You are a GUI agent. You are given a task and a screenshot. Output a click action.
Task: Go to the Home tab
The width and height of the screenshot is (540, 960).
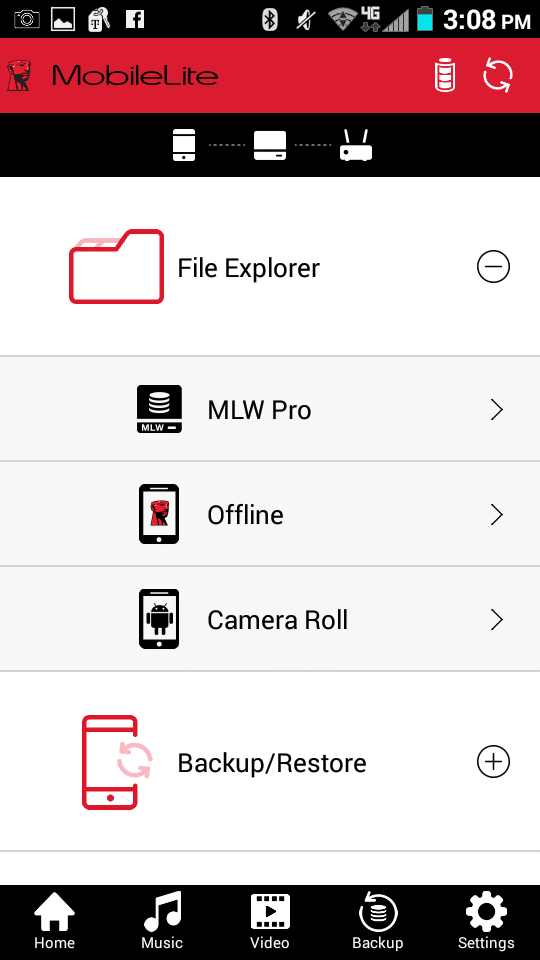point(54,922)
